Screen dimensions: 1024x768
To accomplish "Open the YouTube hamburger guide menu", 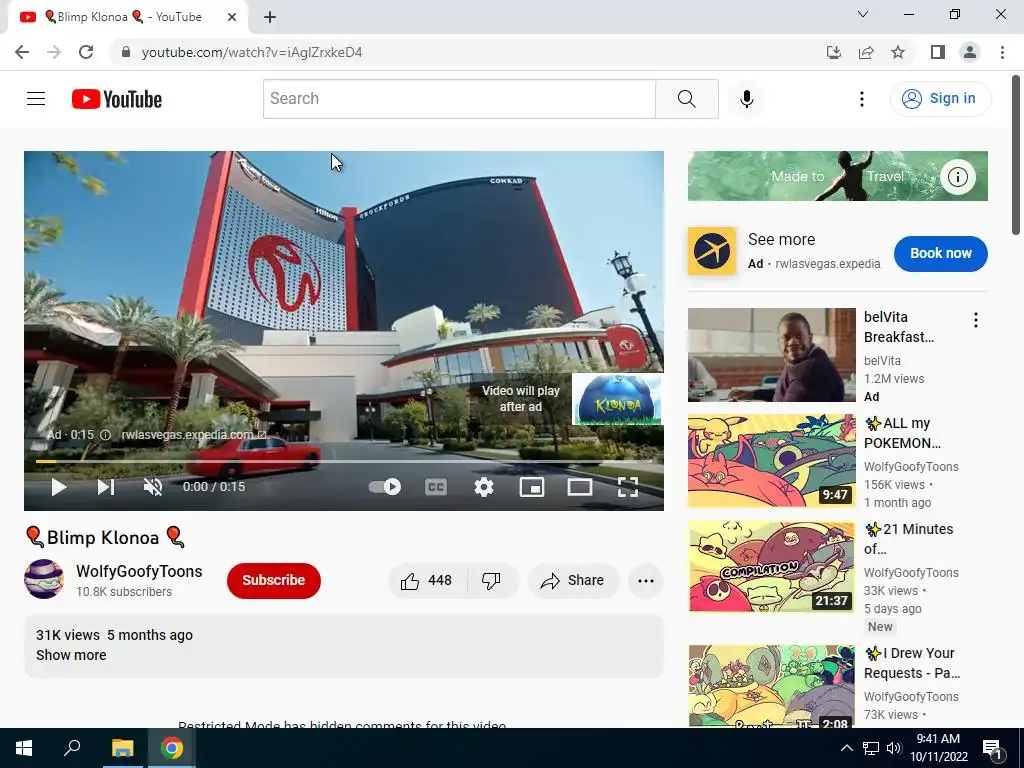I will pos(36,99).
